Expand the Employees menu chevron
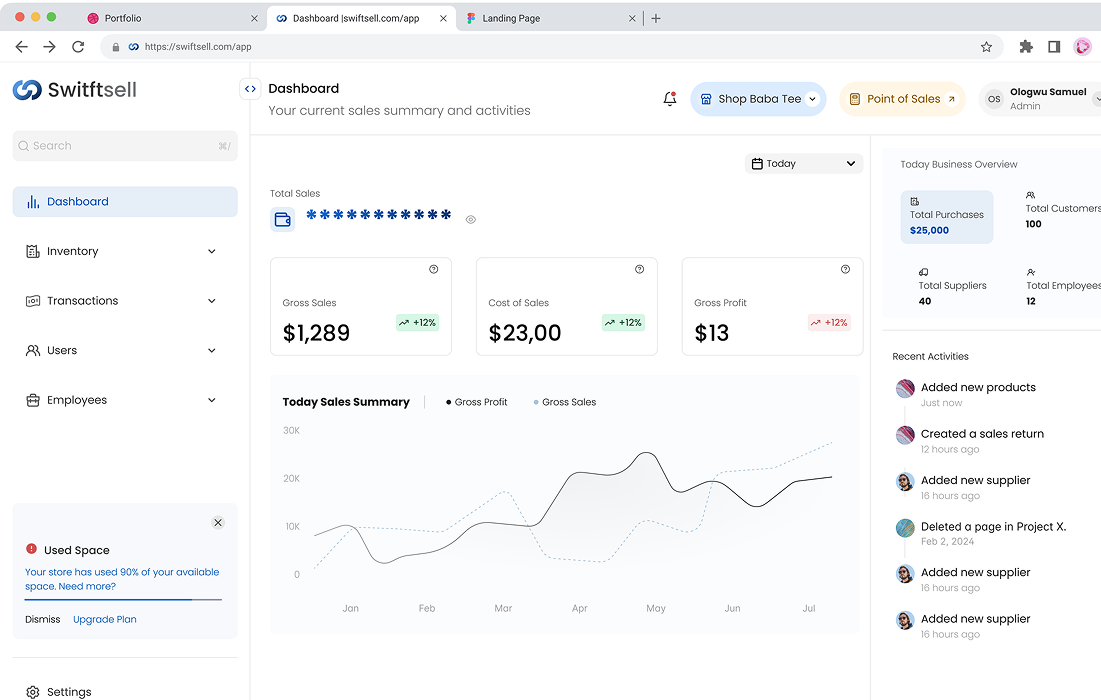Viewport: 1101px width, 700px height. 212,400
